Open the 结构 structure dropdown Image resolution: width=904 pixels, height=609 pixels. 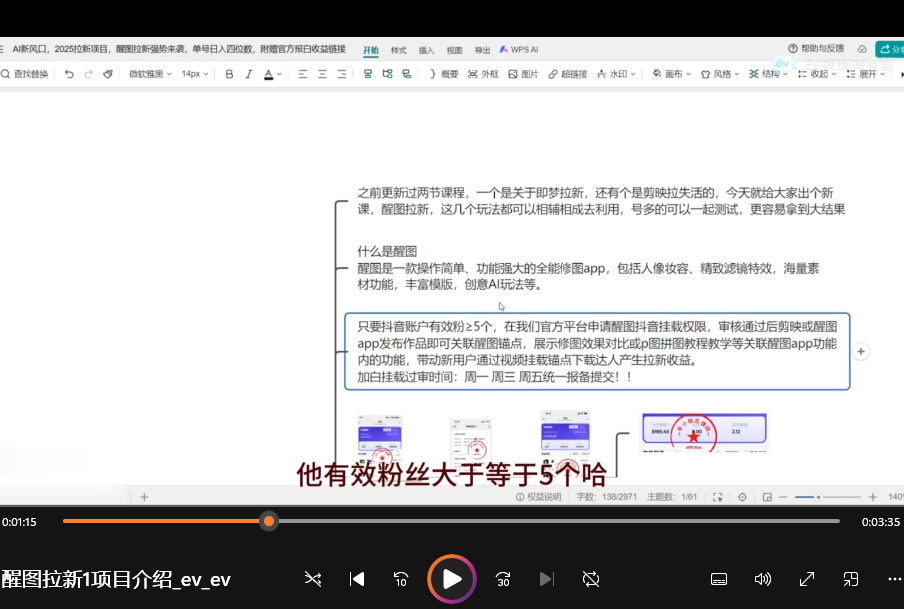pos(768,74)
